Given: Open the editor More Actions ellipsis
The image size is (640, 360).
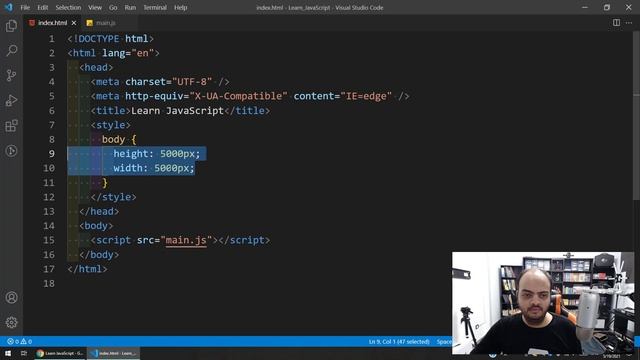Looking at the screenshot, I should 629,23.
